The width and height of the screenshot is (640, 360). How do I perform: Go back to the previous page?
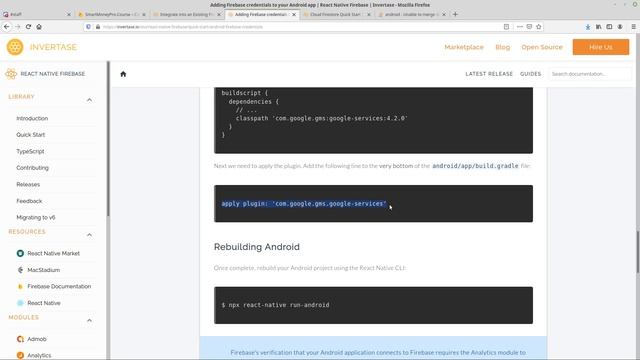[7, 27]
